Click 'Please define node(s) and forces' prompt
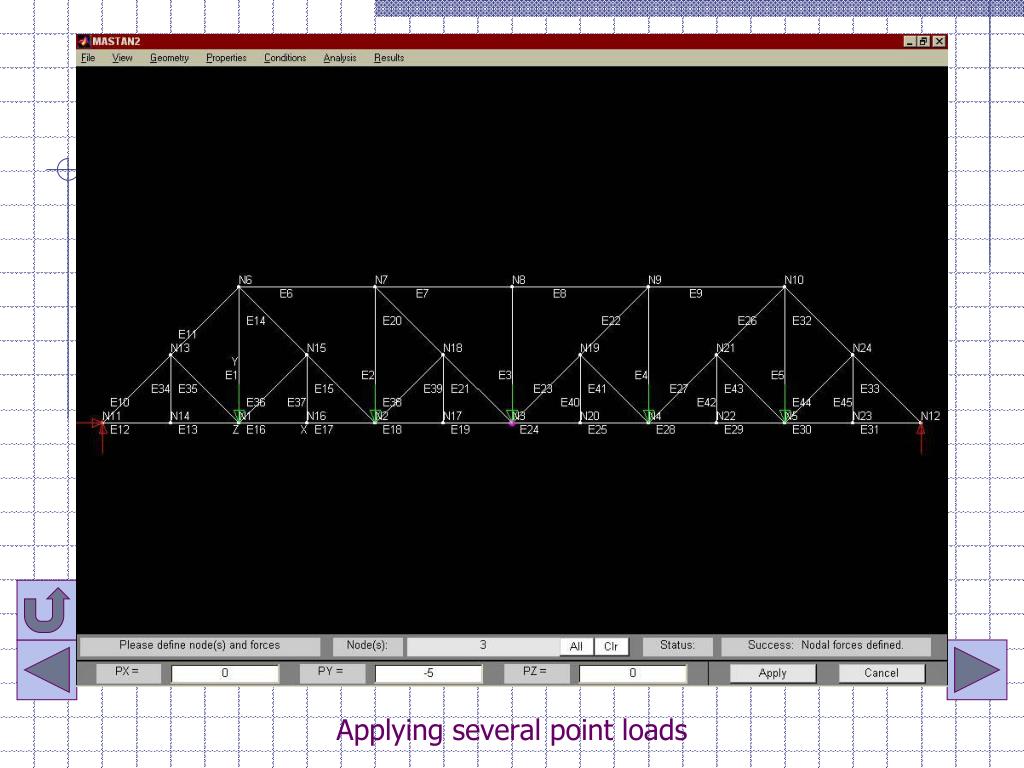This screenshot has width=1024, height=768. point(199,645)
